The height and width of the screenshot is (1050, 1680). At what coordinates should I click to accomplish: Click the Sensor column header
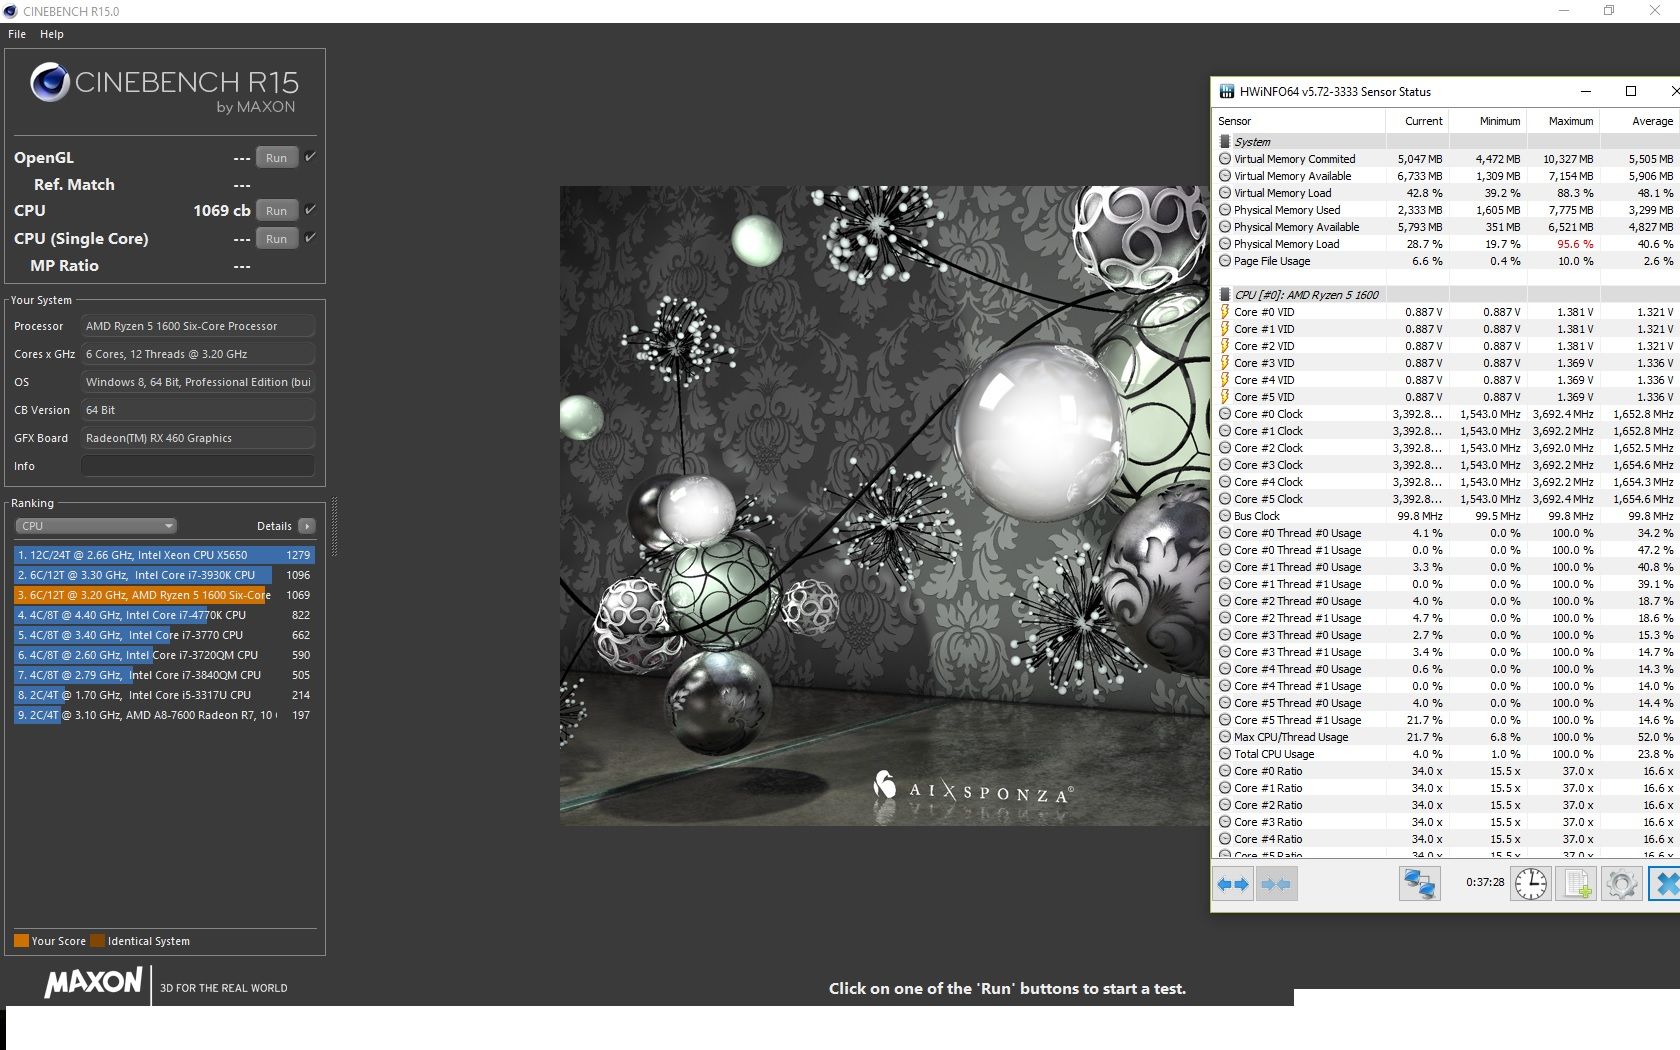[1299, 121]
